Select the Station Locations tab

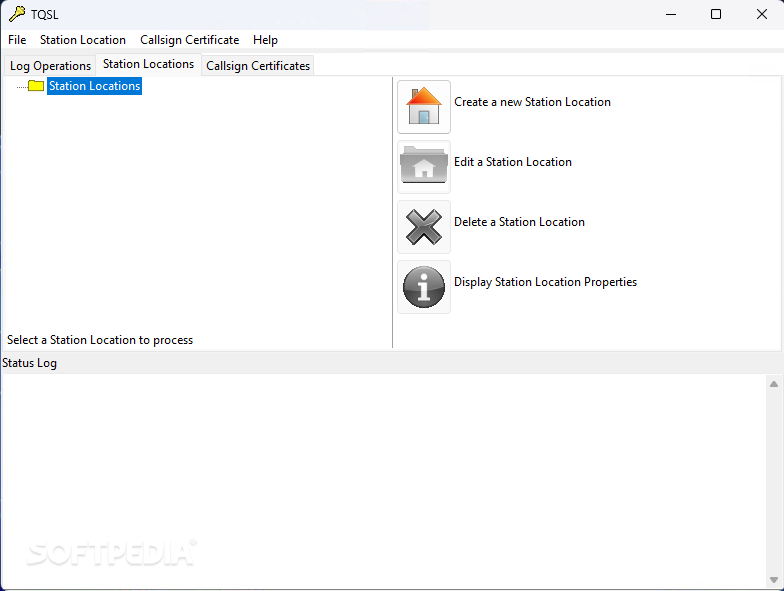(x=148, y=64)
